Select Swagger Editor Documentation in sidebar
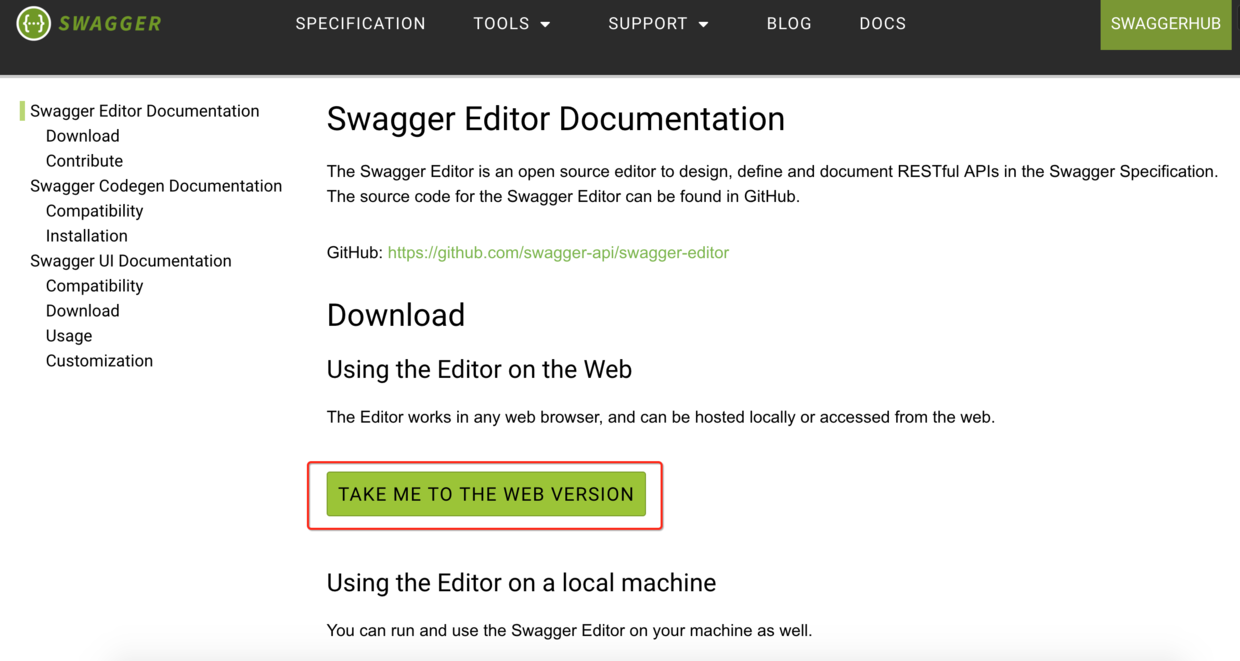The width and height of the screenshot is (1240, 661). tap(144, 111)
